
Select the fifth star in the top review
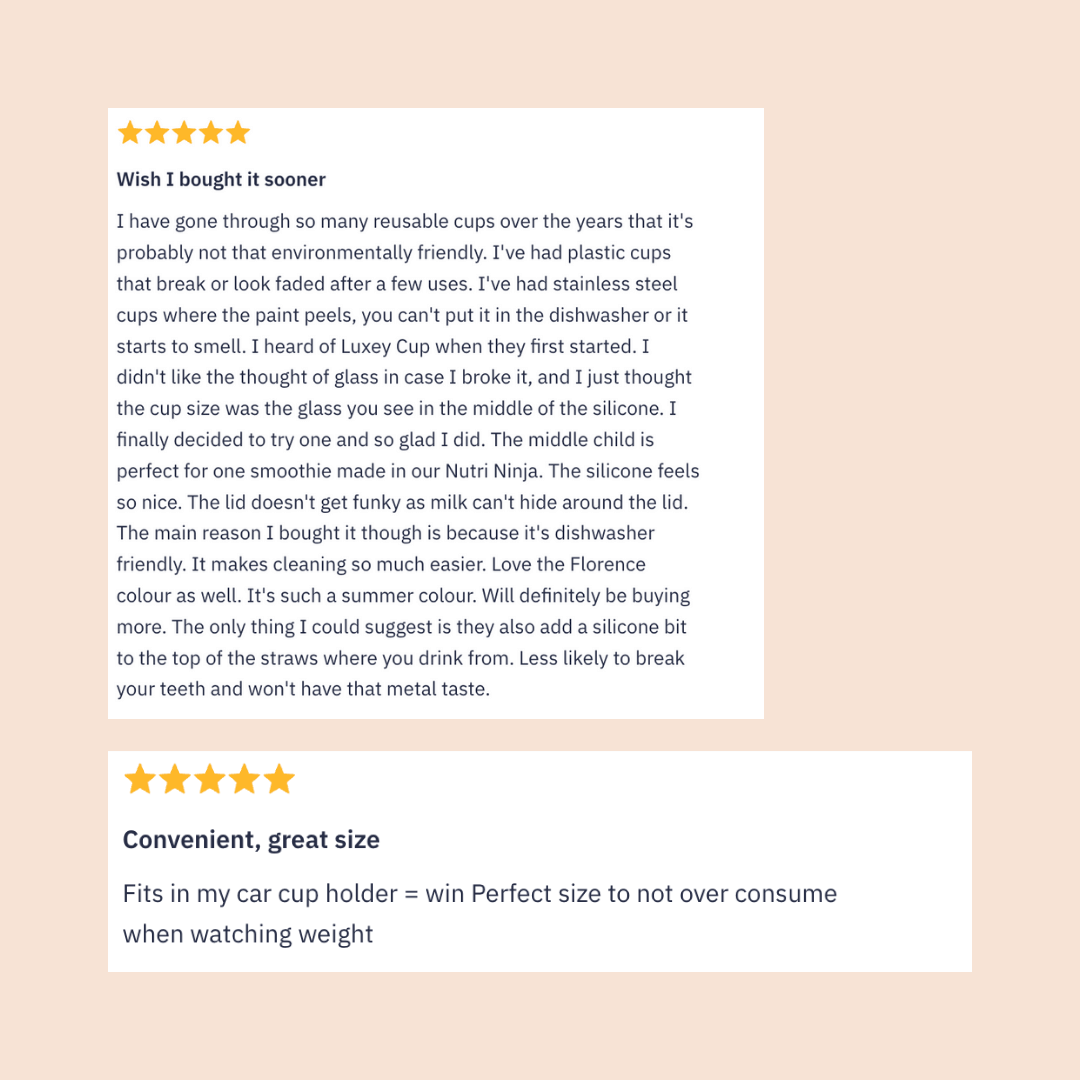point(238,133)
